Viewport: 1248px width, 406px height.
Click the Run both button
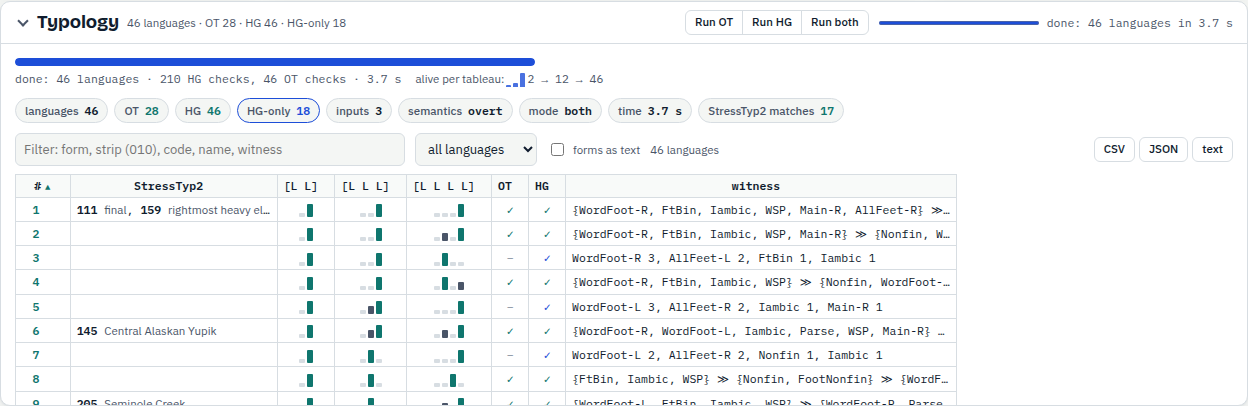(x=835, y=22)
